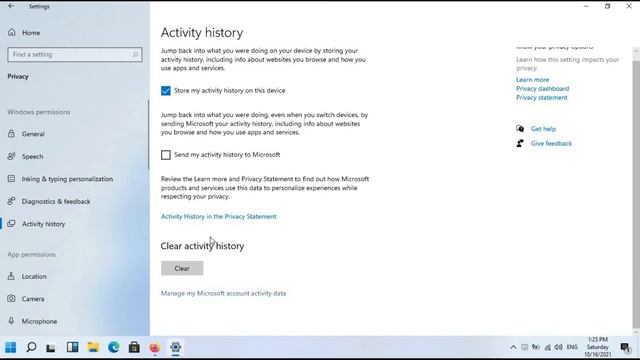
Task: Focus the Find a setting search box
Action: coord(75,54)
